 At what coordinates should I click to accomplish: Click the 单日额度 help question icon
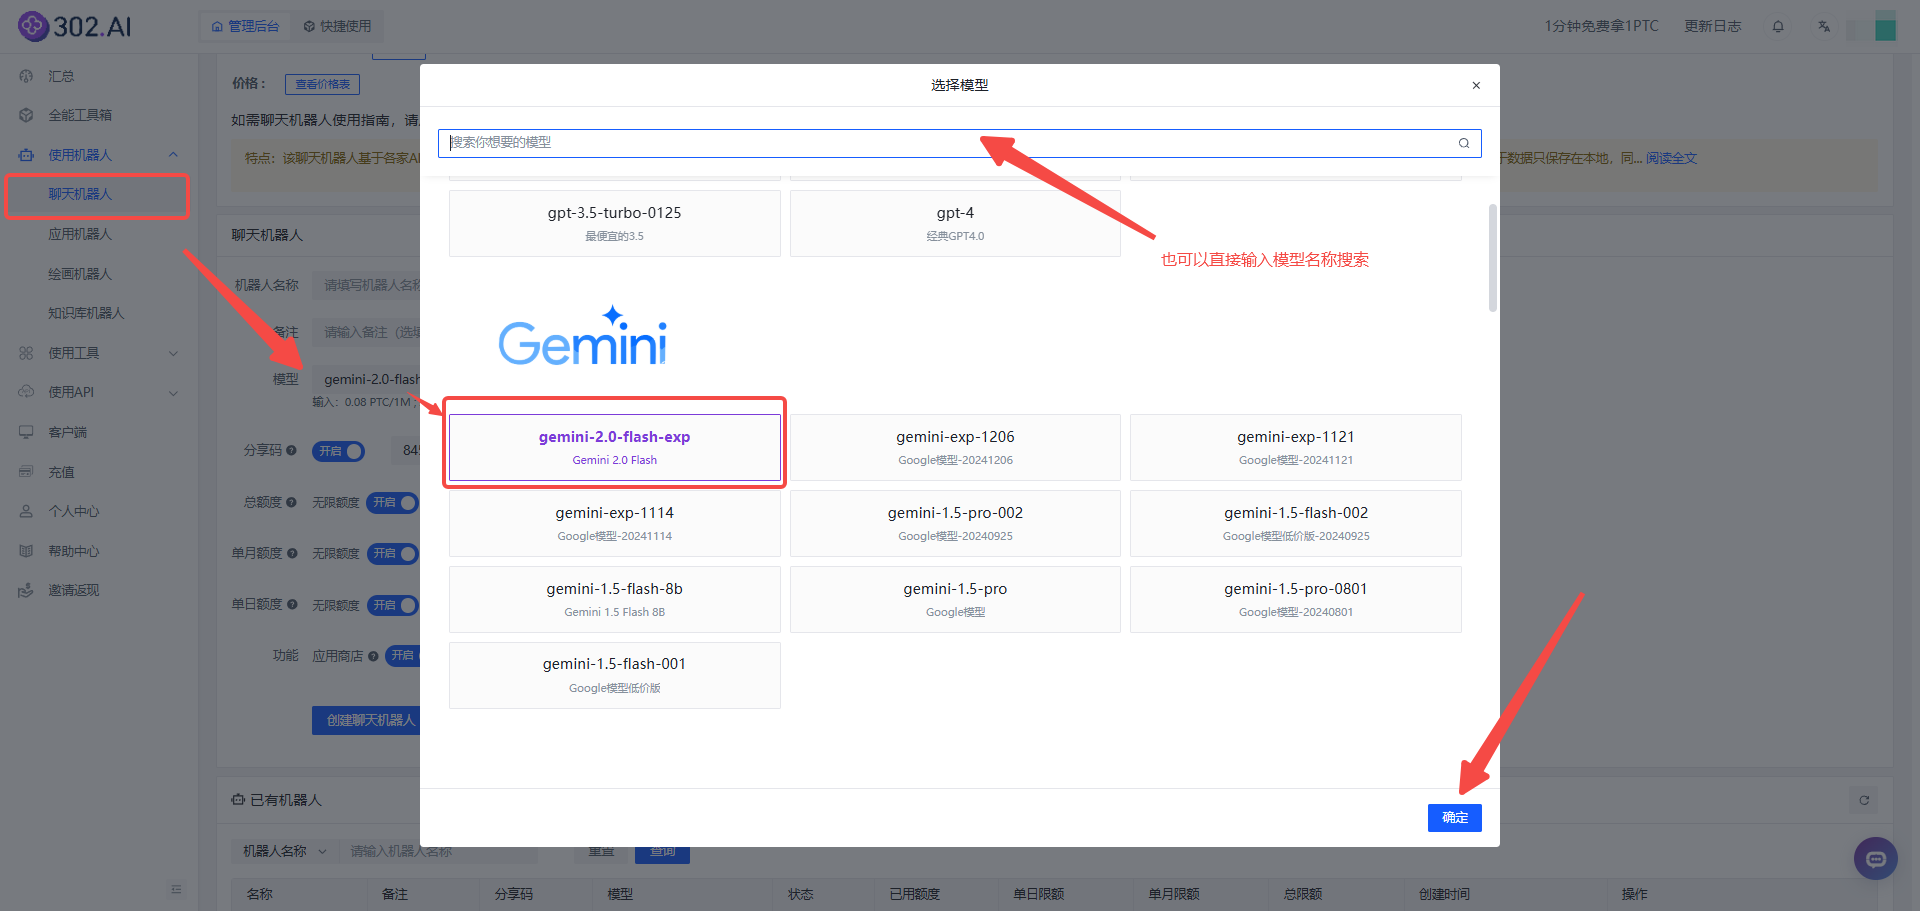tap(292, 604)
